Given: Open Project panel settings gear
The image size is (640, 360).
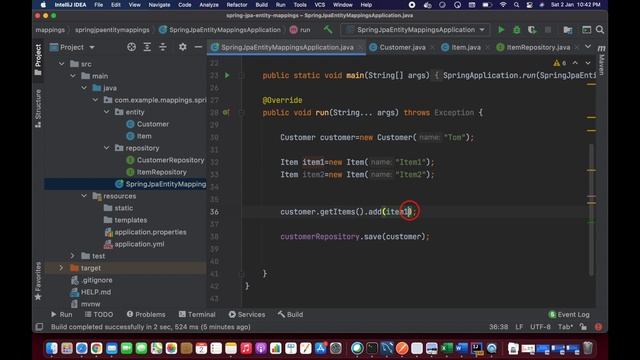Looking at the screenshot, I should [x=182, y=47].
